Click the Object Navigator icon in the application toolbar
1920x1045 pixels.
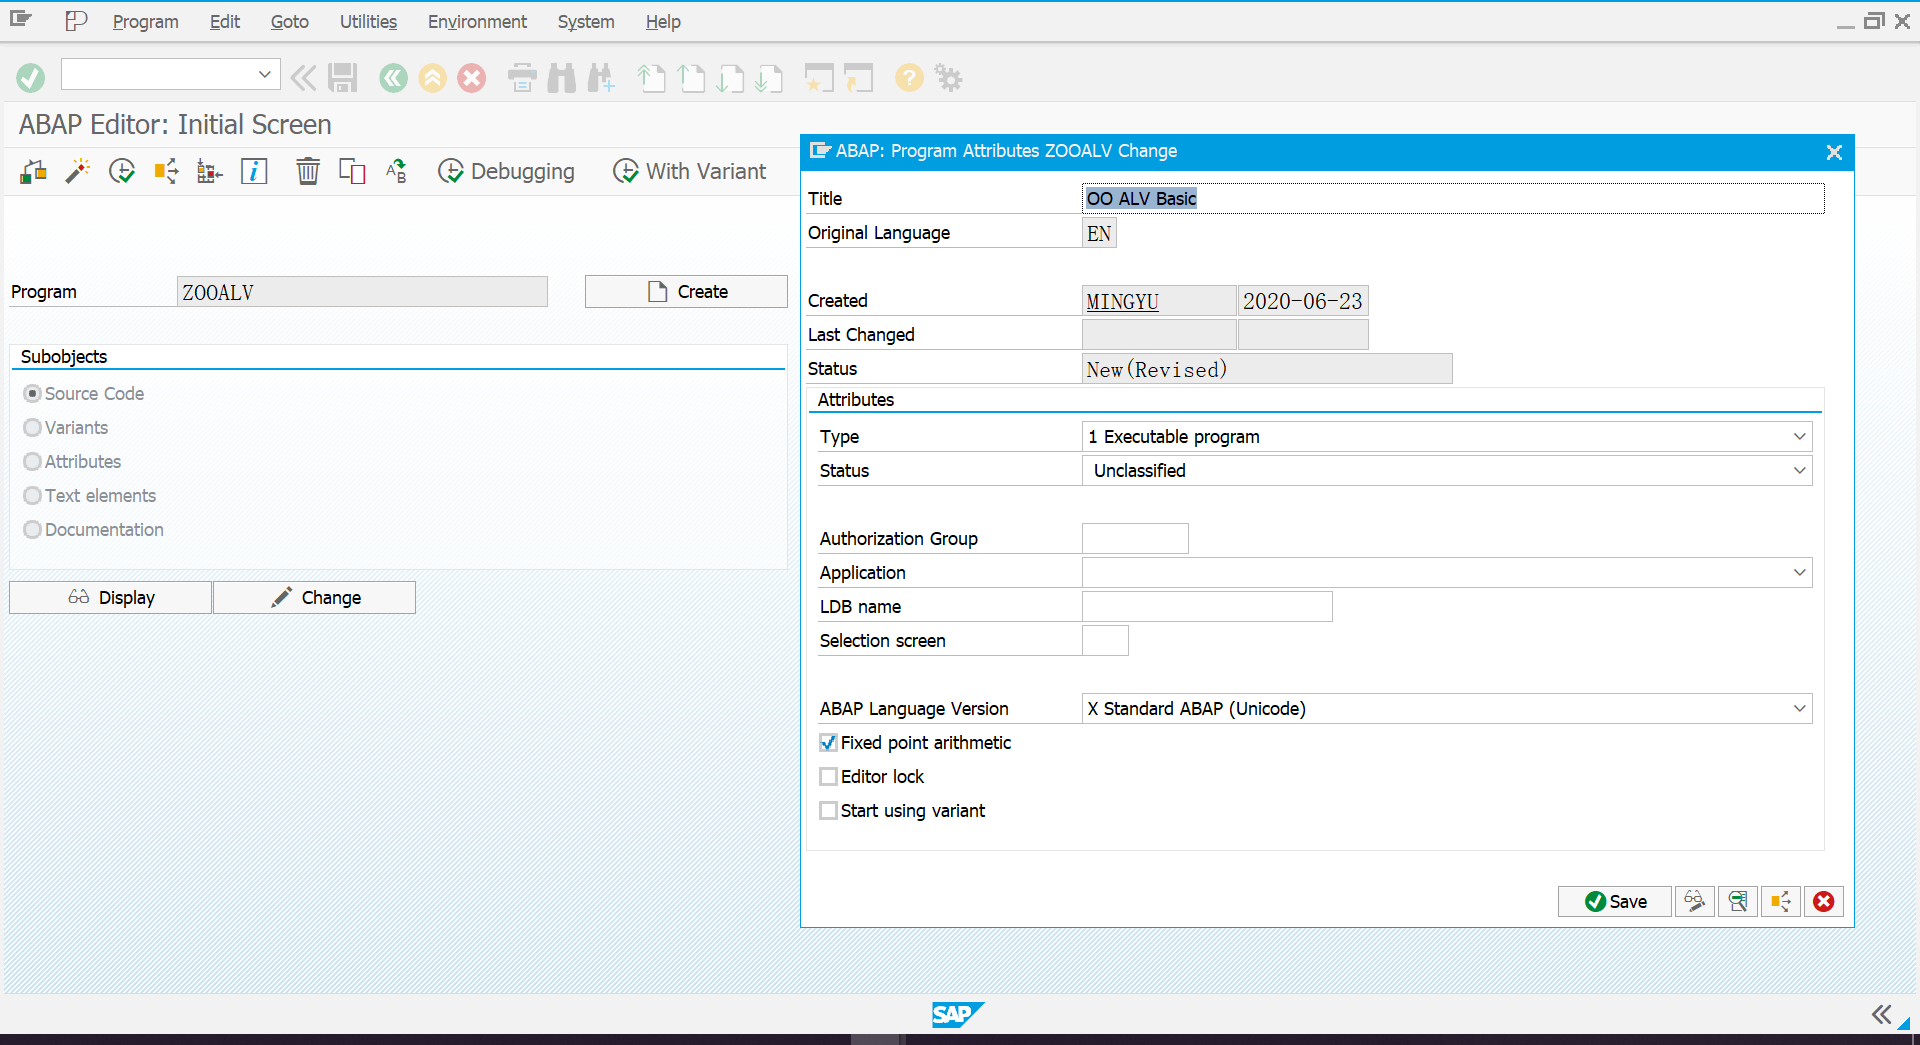33,171
